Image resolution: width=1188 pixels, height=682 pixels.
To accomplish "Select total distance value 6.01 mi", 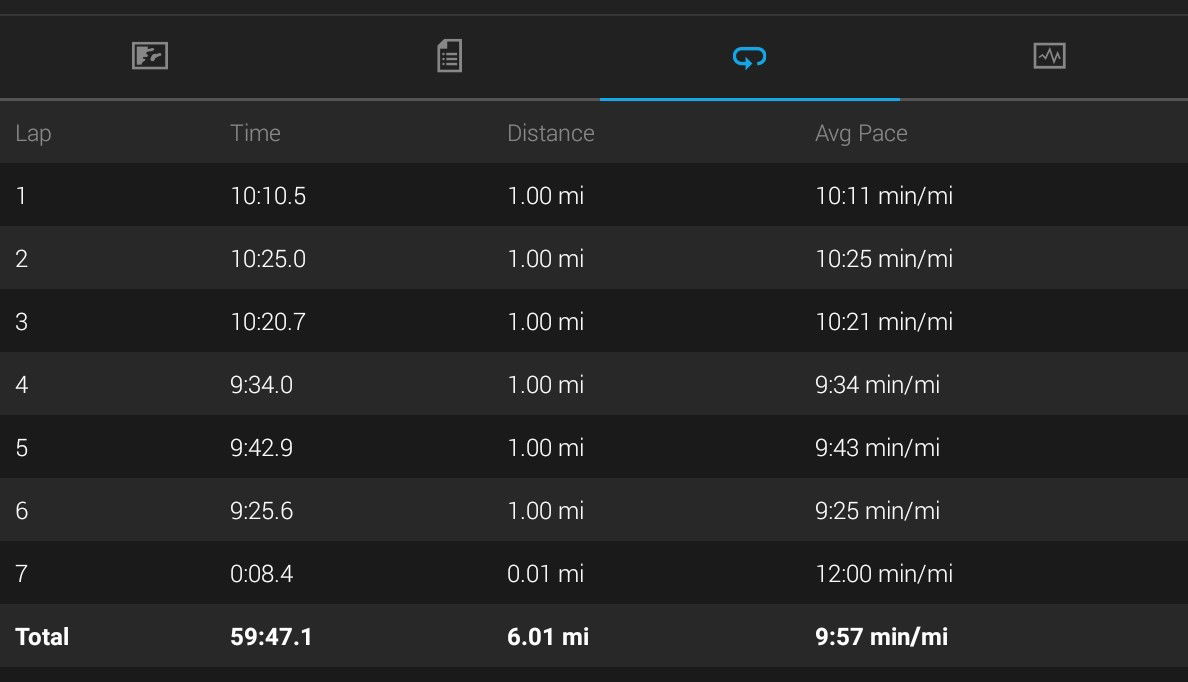I will pyautogui.click(x=548, y=637).
